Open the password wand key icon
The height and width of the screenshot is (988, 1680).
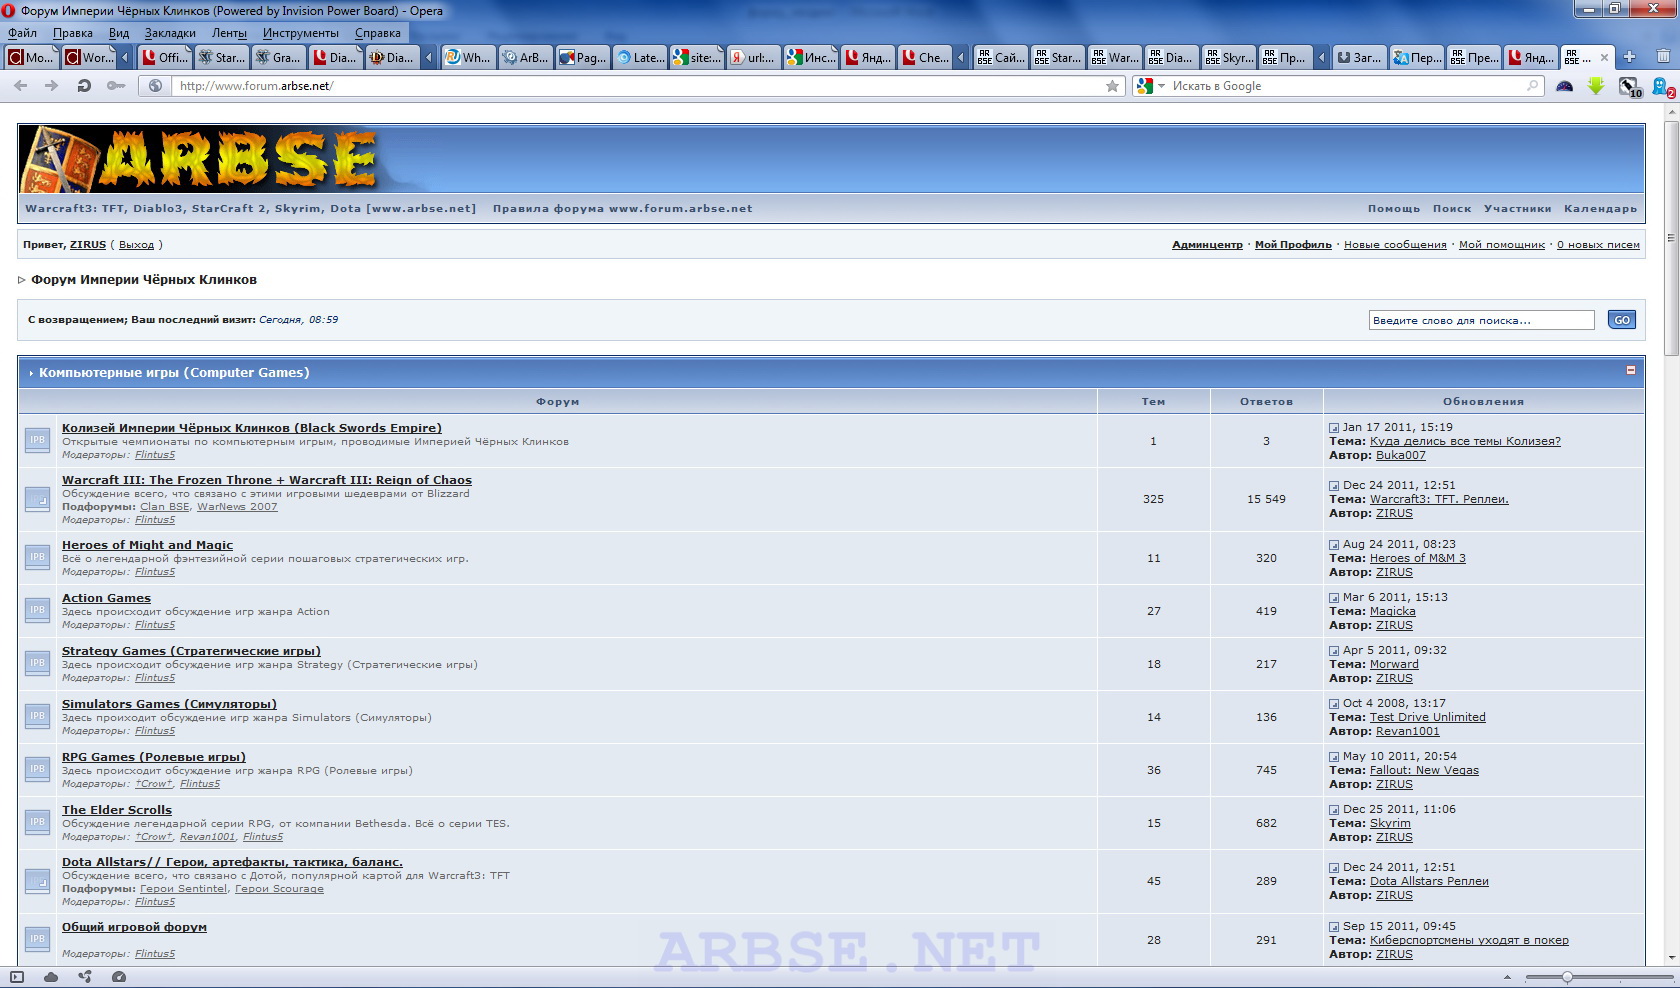coord(116,86)
